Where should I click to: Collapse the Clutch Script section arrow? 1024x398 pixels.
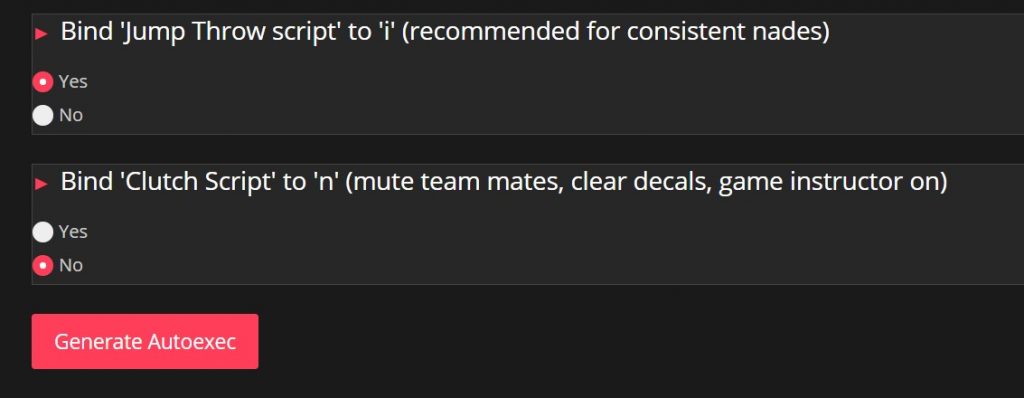point(42,184)
